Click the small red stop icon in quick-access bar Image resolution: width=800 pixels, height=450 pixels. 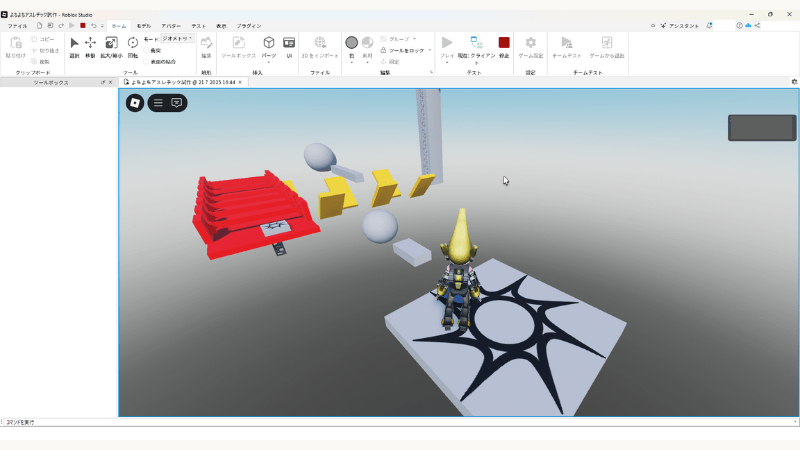[x=83, y=26]
